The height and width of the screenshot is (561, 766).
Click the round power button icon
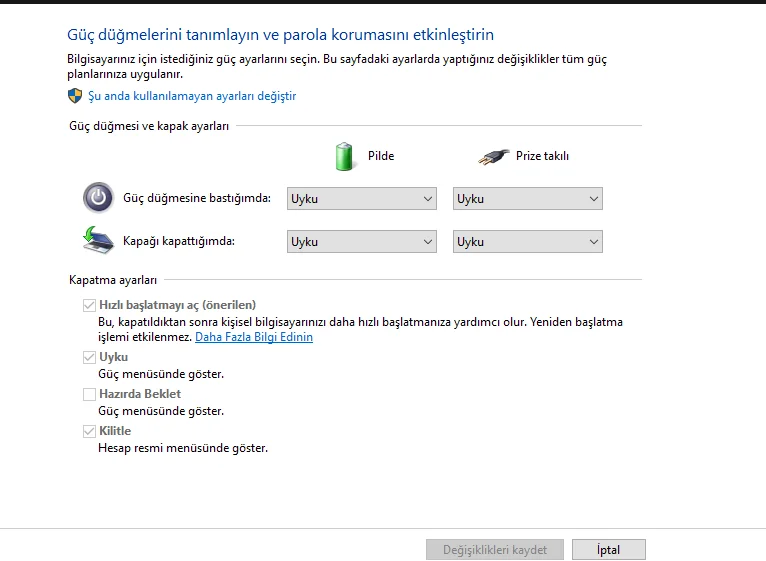pos(98,198)
